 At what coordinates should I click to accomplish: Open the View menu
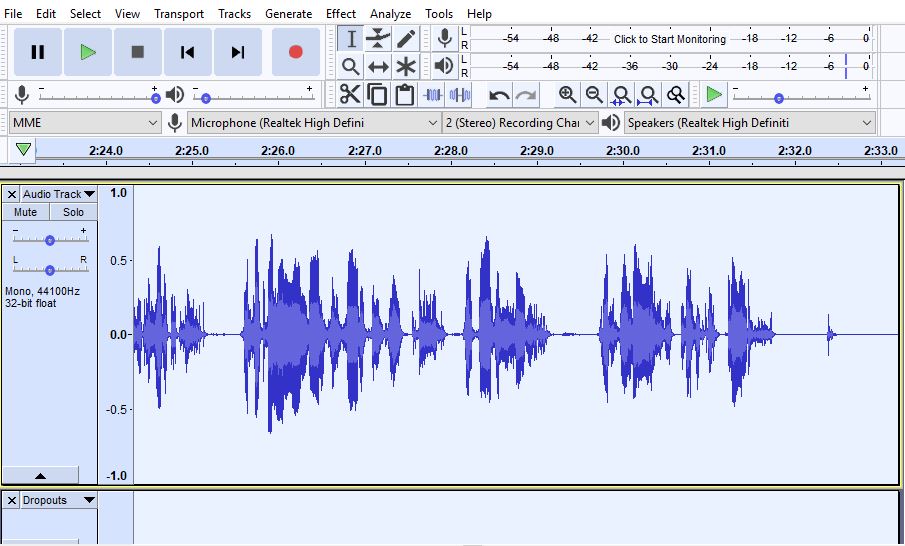pos(127,13)
